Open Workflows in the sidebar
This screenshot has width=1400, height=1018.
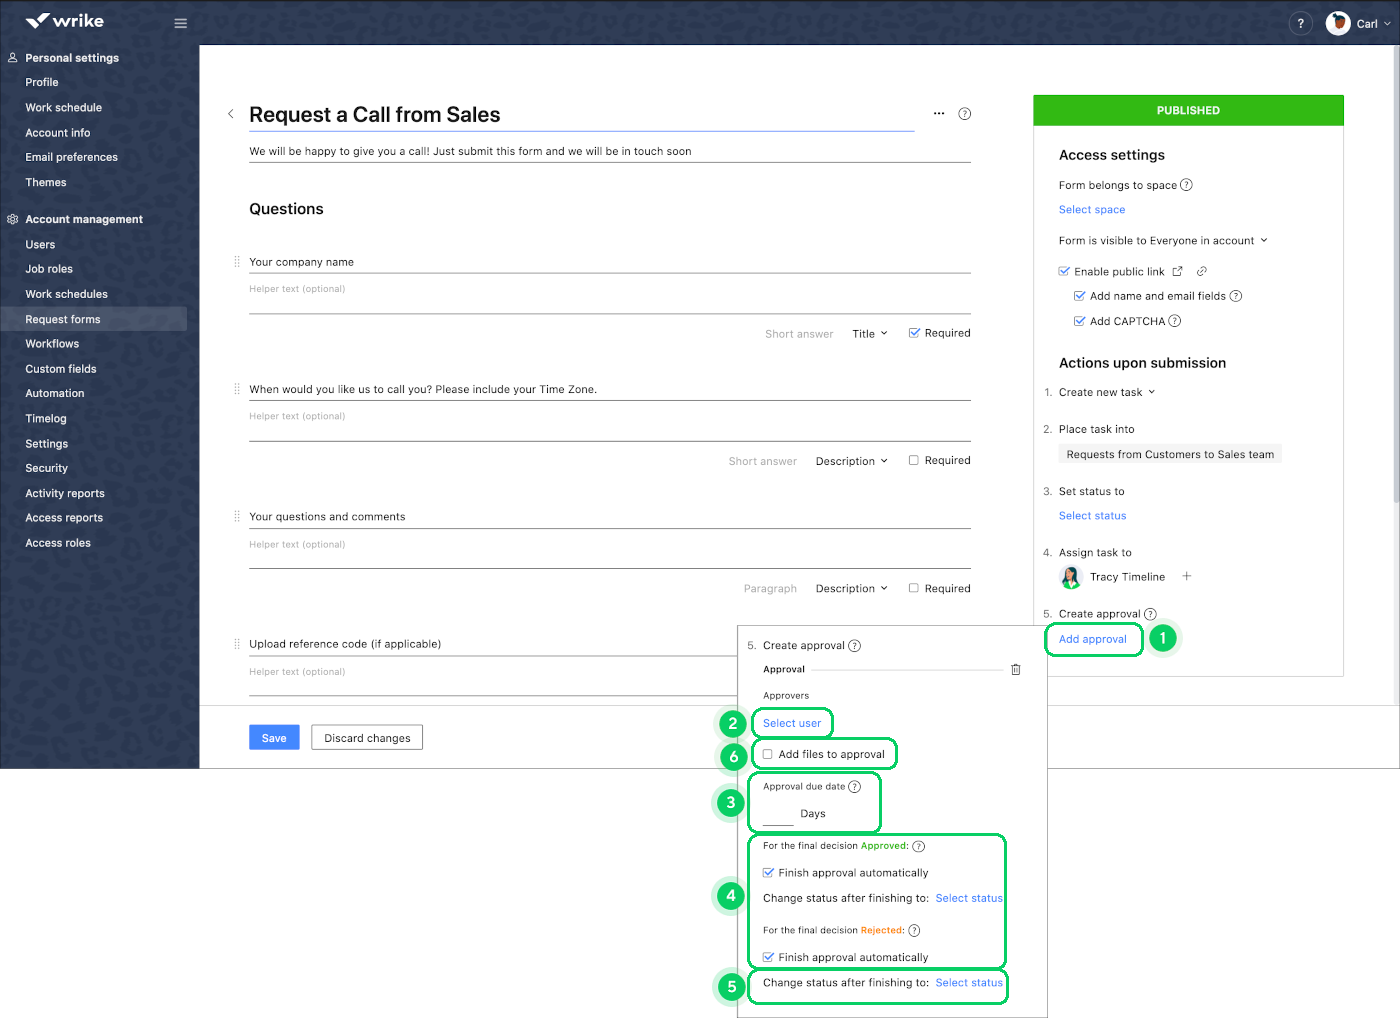coord(52,344)
